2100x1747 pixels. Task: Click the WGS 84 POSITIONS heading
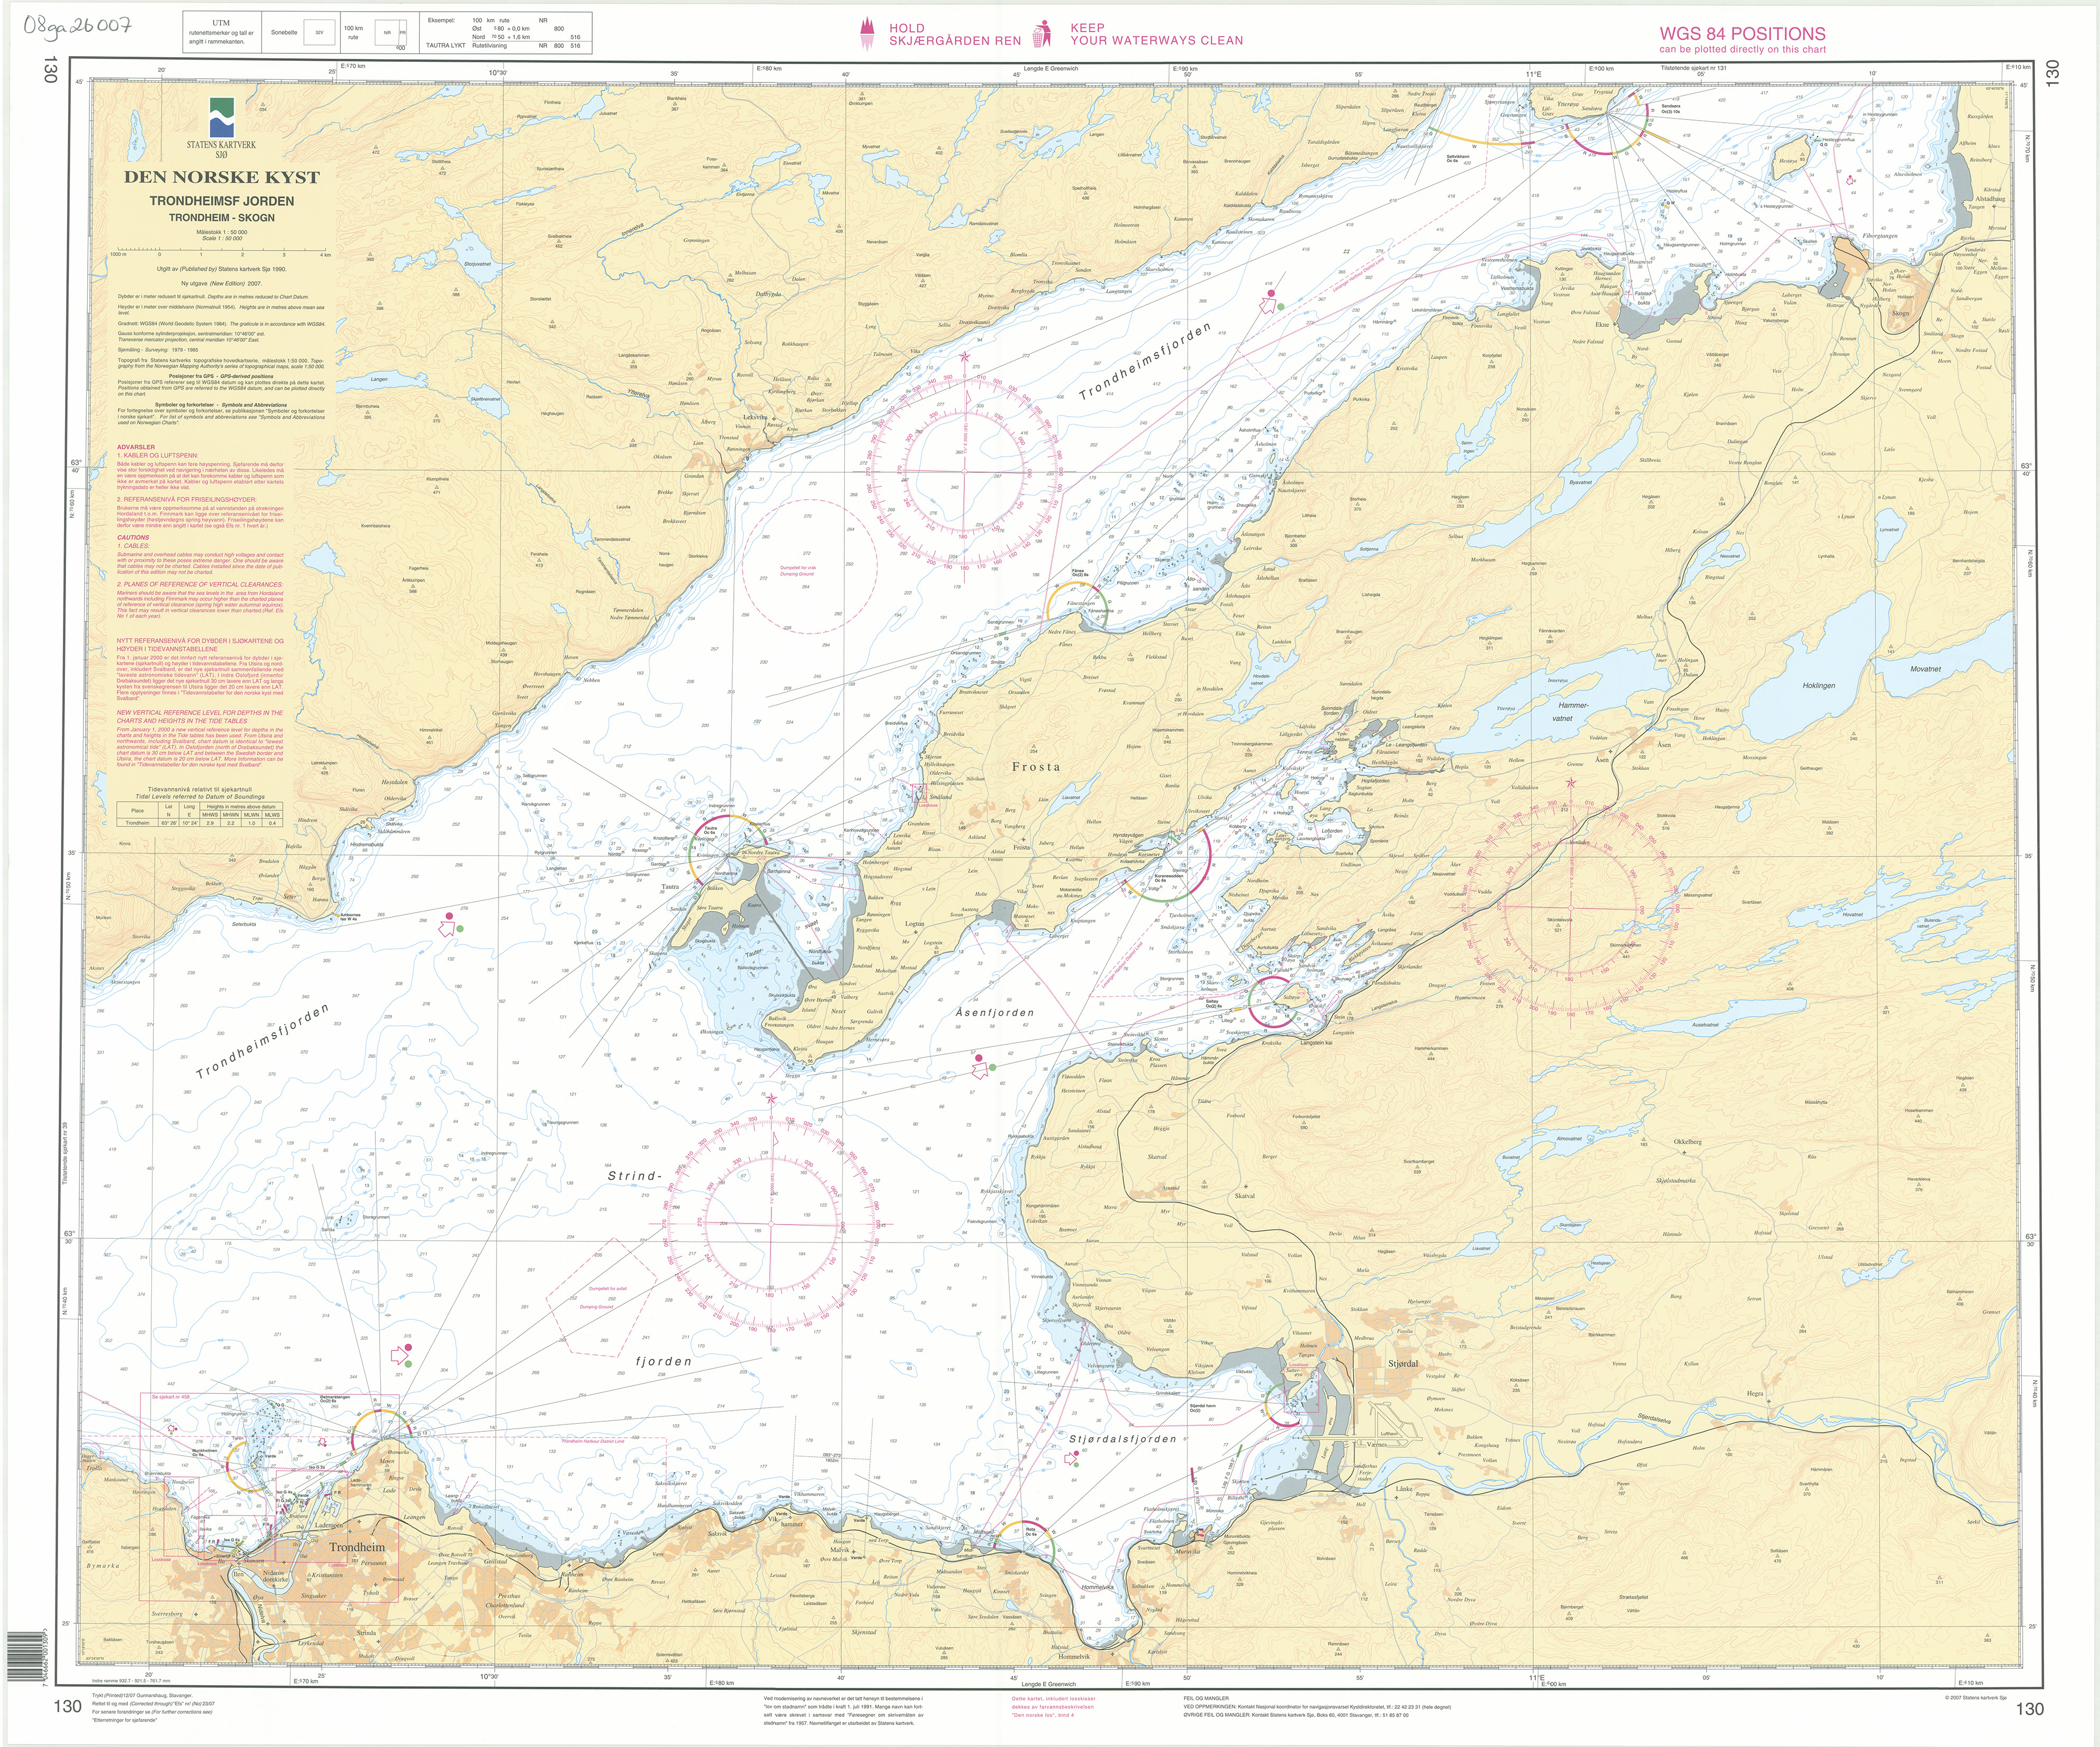tap(1742, 33)
